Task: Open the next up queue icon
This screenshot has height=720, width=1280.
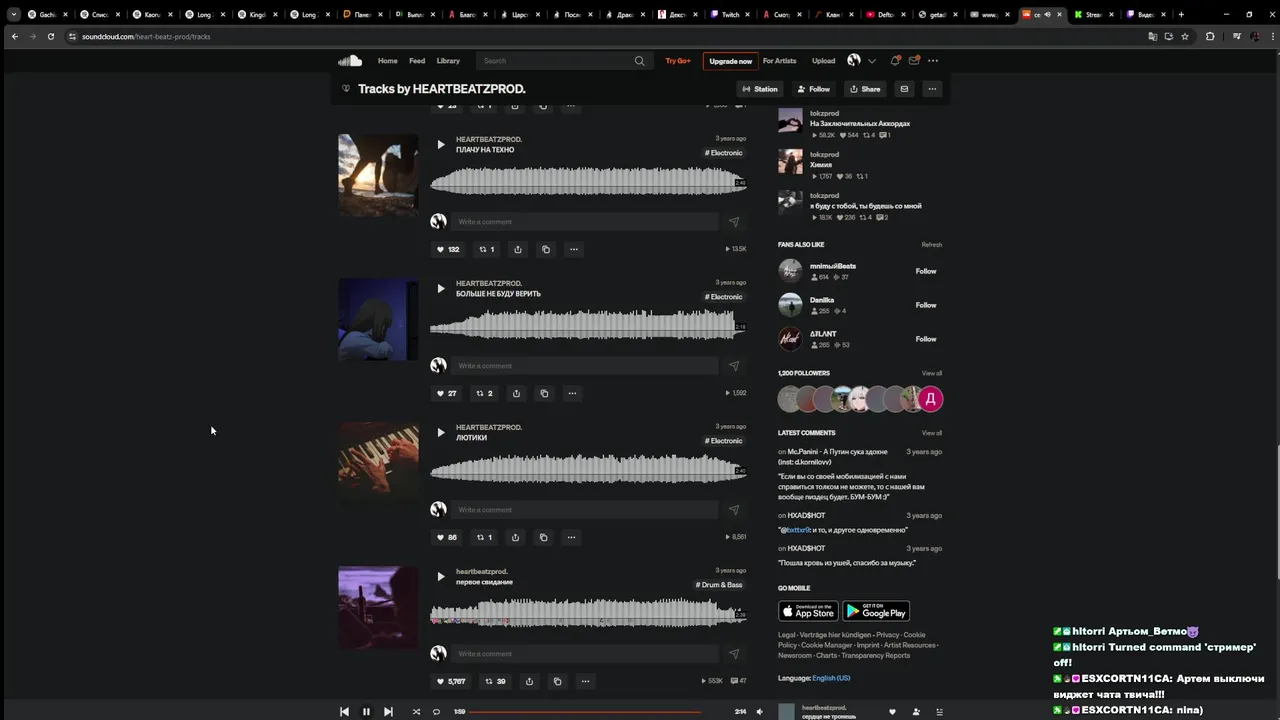Action: click(939, 712)
